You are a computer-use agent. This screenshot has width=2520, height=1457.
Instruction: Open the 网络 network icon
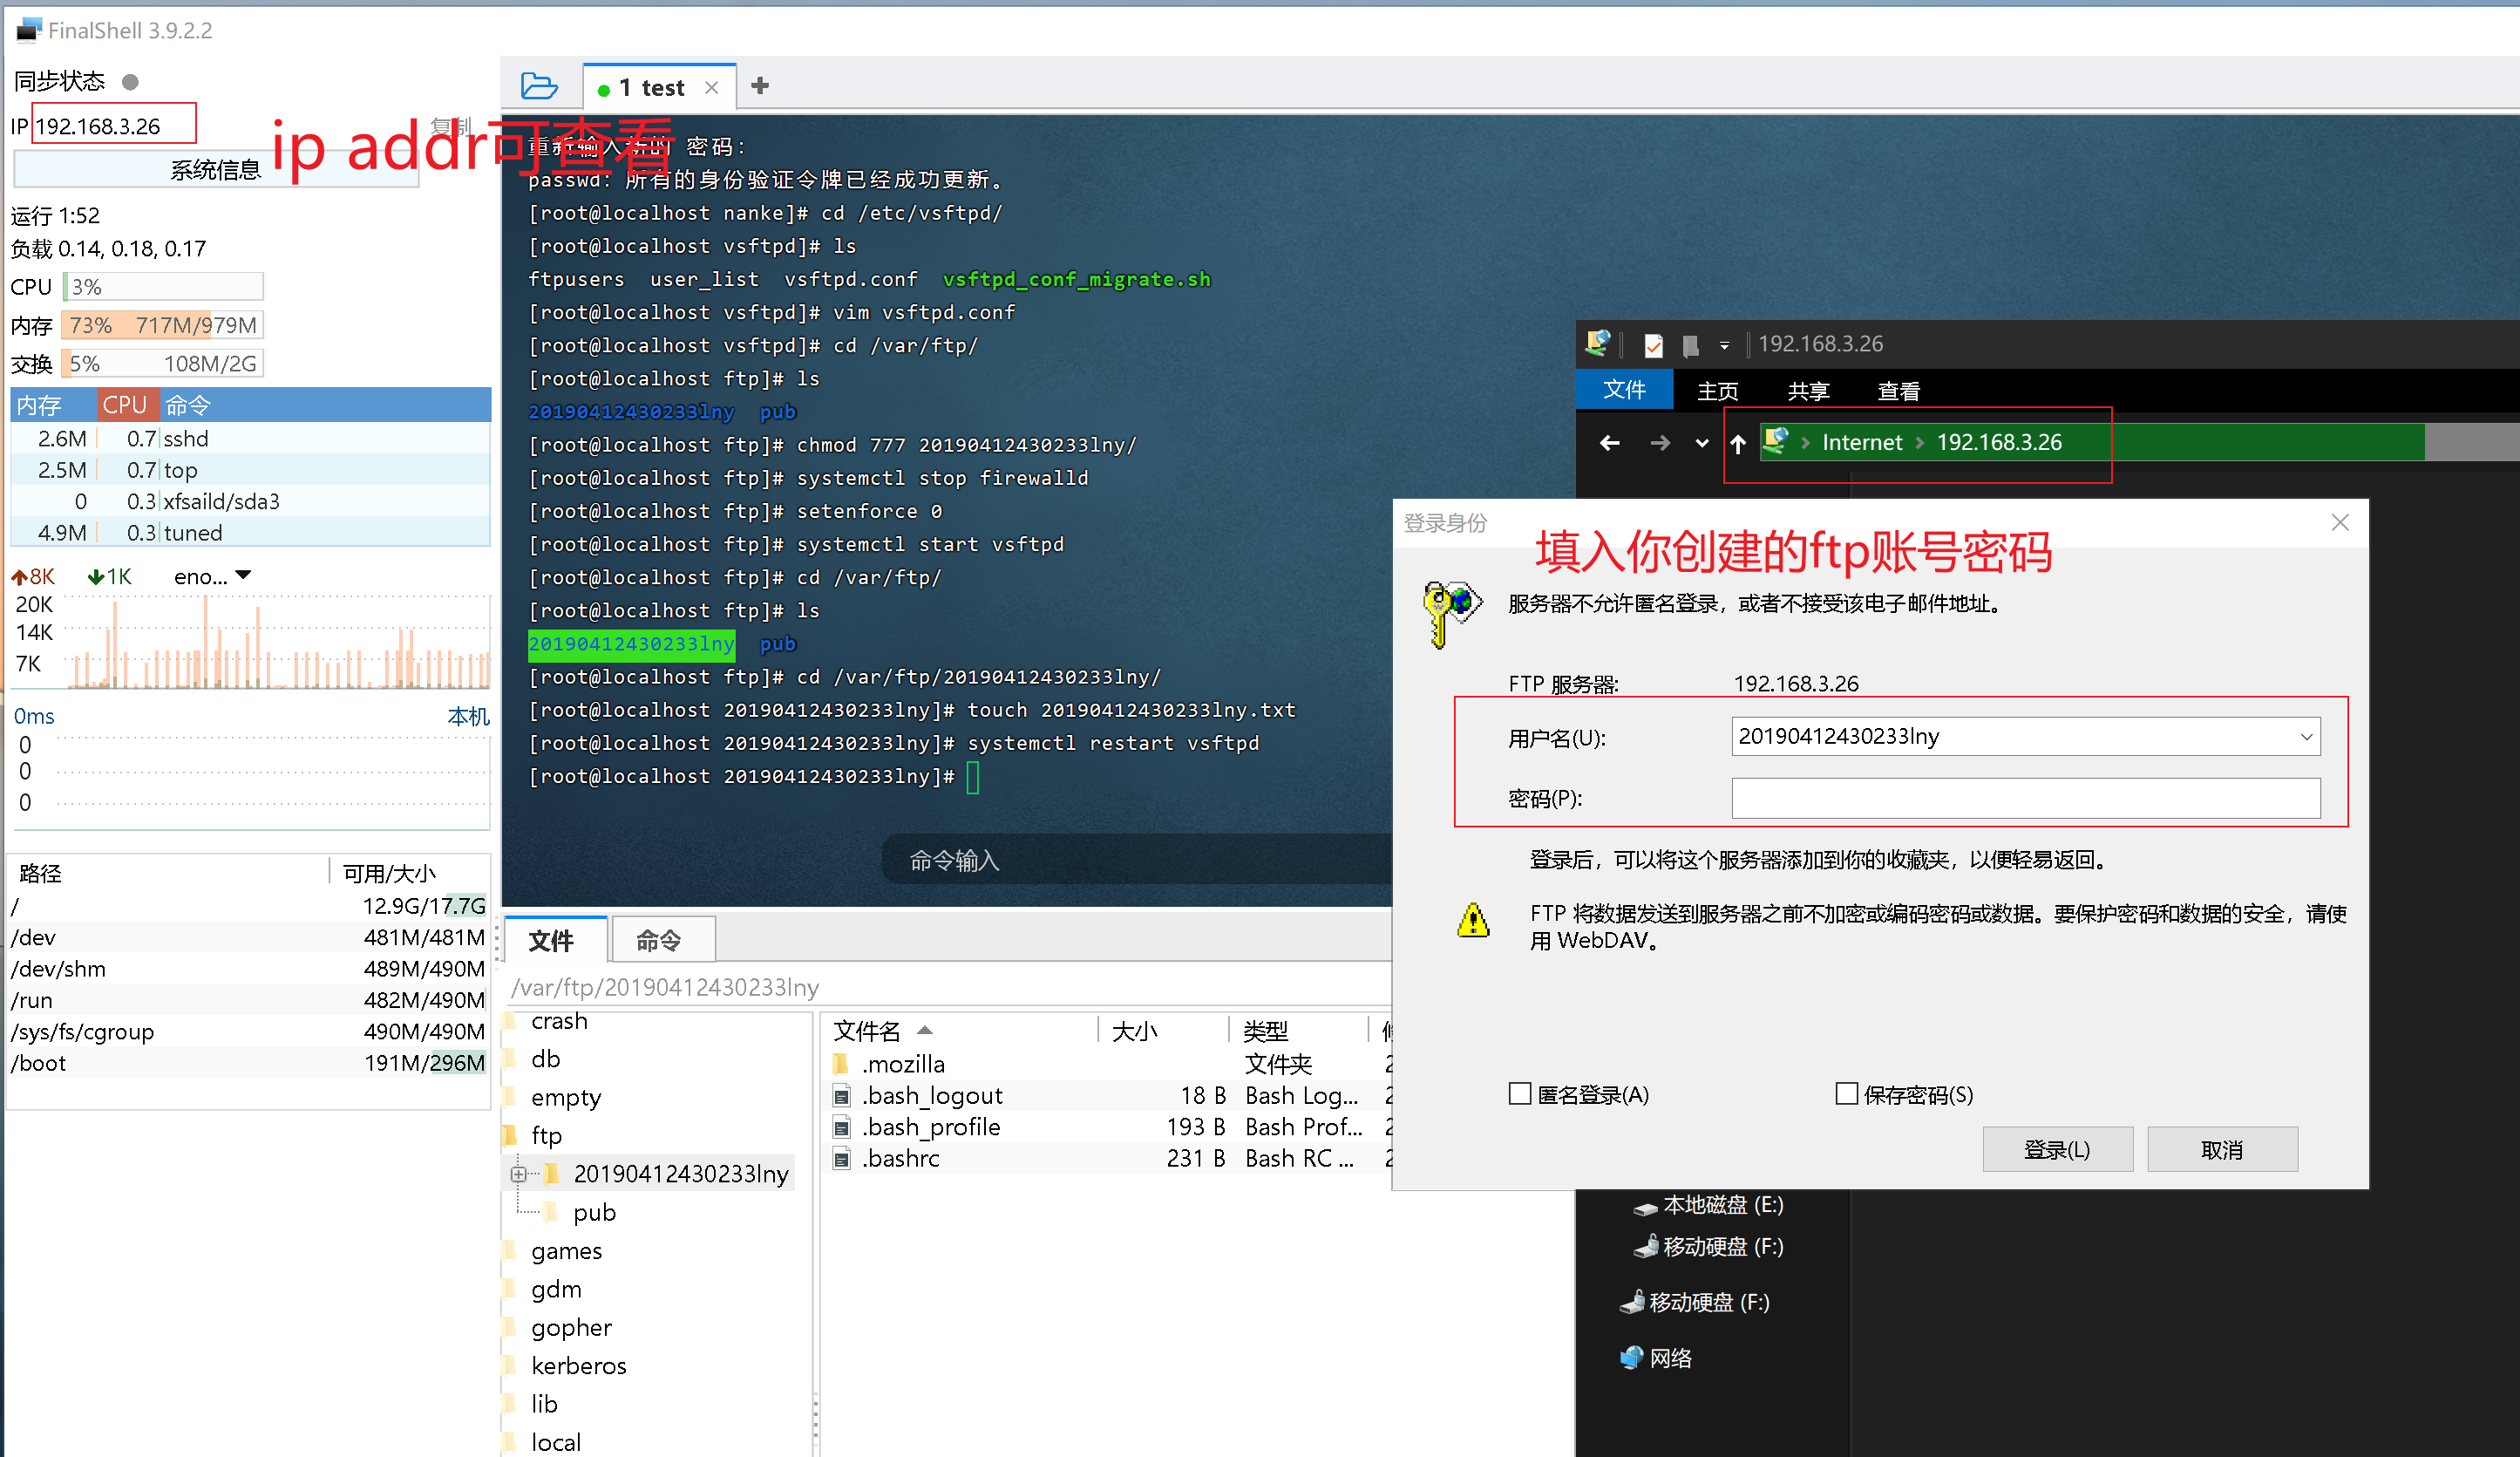1632,1357
